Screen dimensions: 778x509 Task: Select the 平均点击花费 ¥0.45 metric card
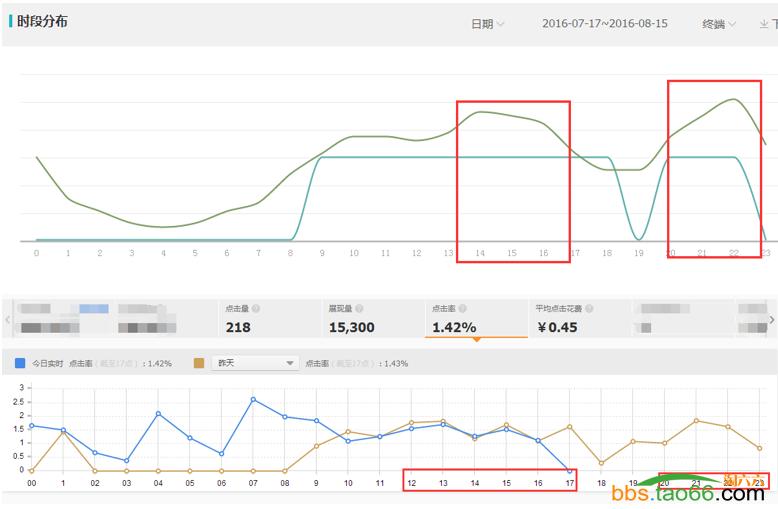point(580,318)
